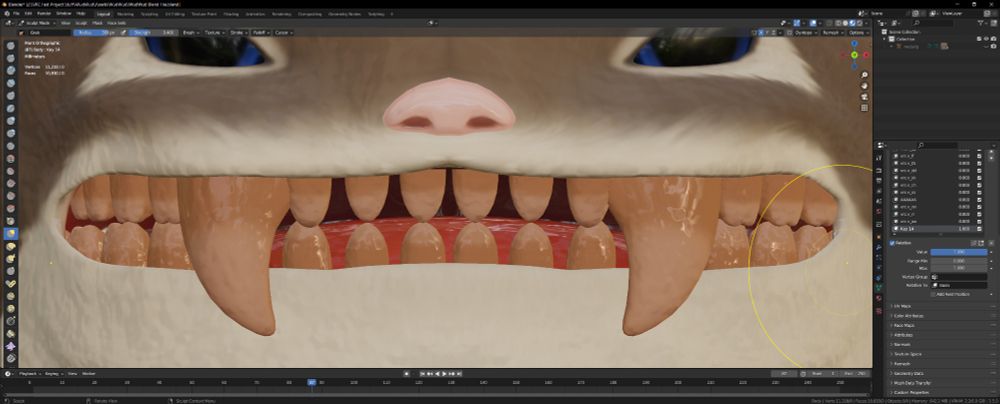Open the Falloff settings dropdown

tap(260, 32)
